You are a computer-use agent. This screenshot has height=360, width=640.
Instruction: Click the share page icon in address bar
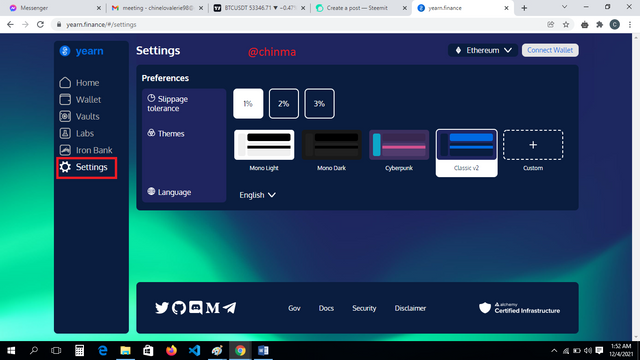click(551, 24)
